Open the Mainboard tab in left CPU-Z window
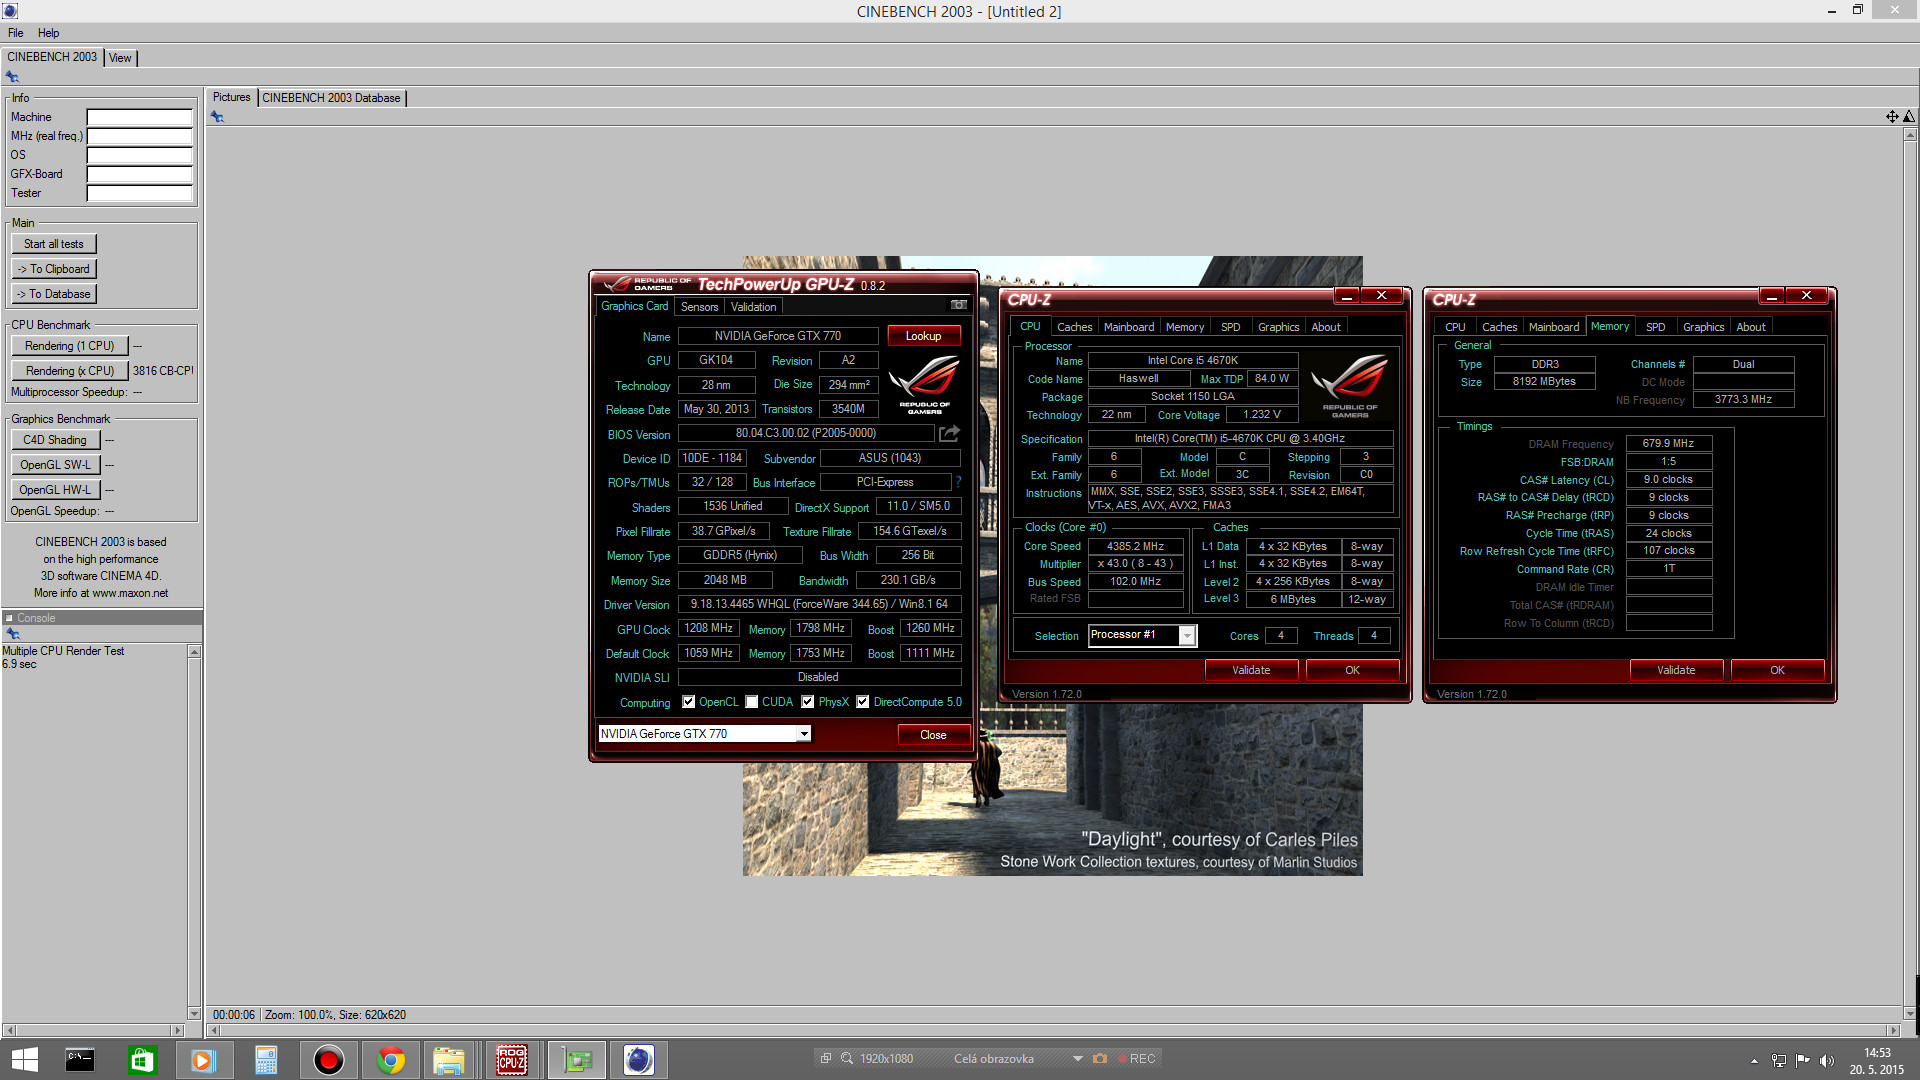 click(x=1128, y=327)
